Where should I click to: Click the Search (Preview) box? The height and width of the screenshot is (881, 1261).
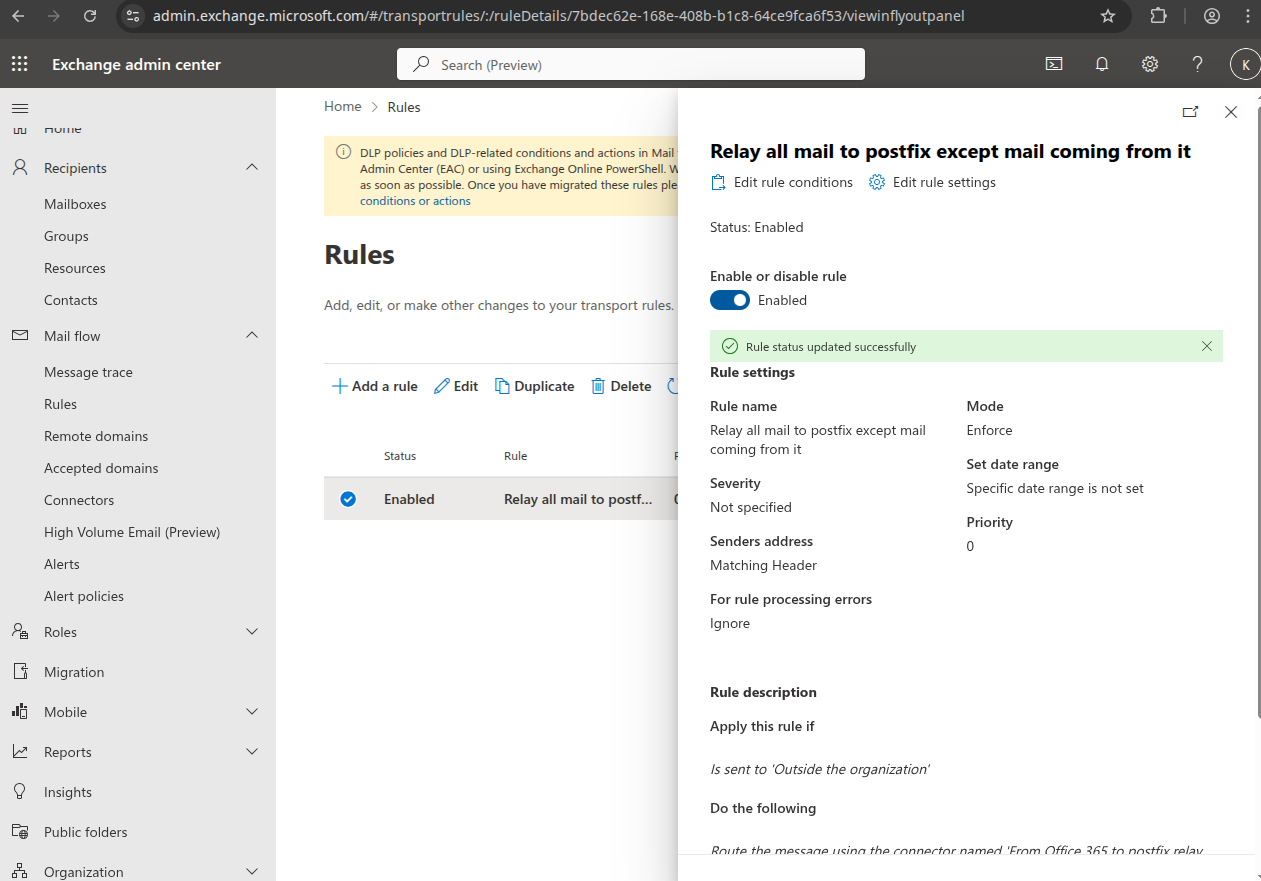point(631,64)
